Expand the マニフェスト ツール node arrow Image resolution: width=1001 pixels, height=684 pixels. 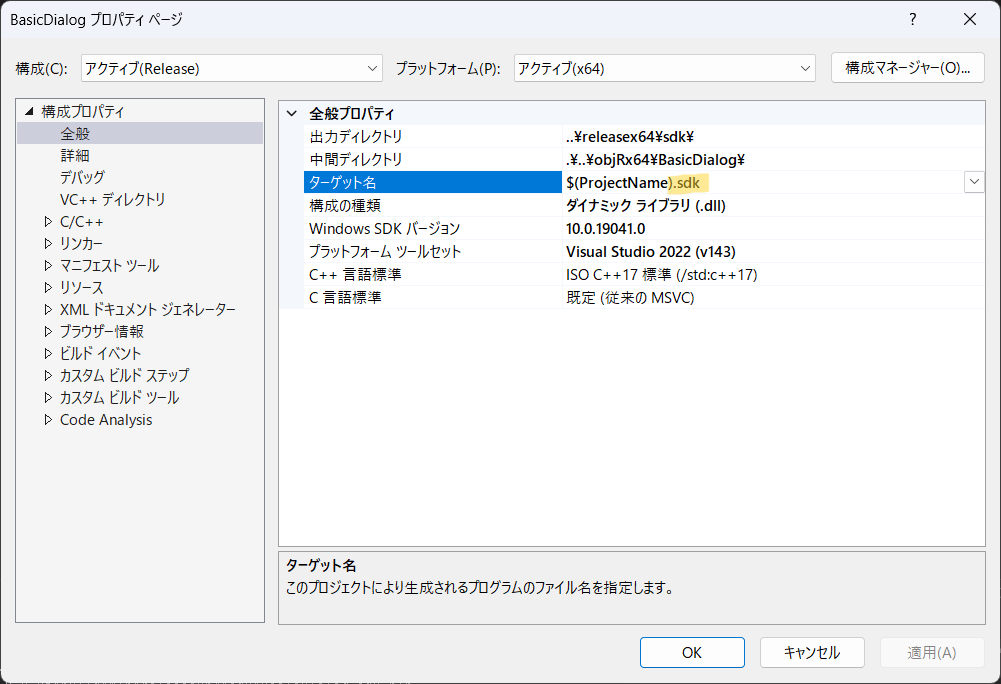point(47,266)
